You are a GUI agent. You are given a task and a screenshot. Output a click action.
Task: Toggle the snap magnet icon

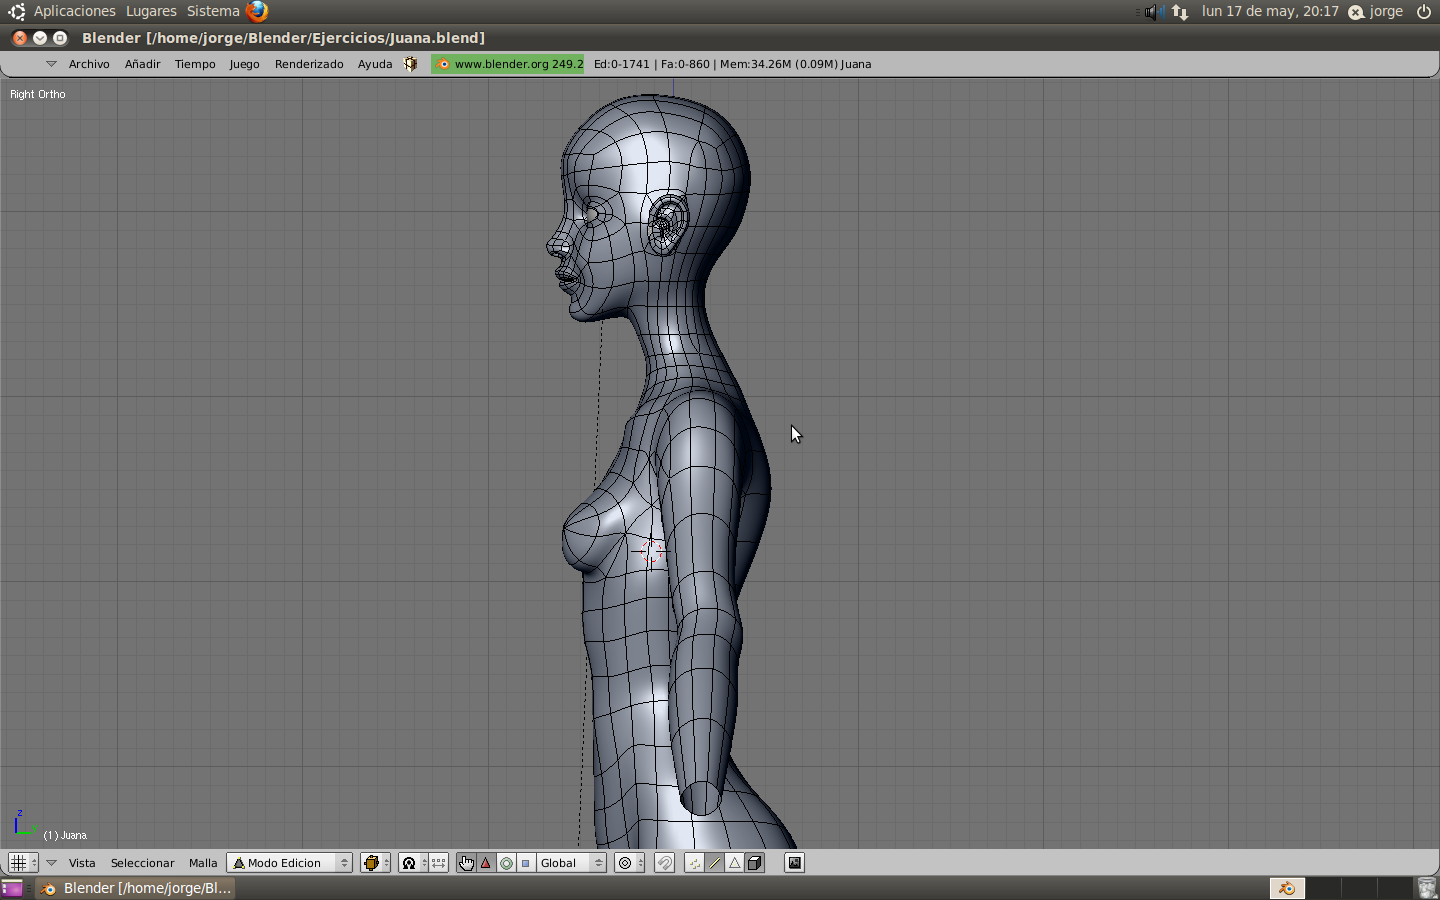pos(664,863)
